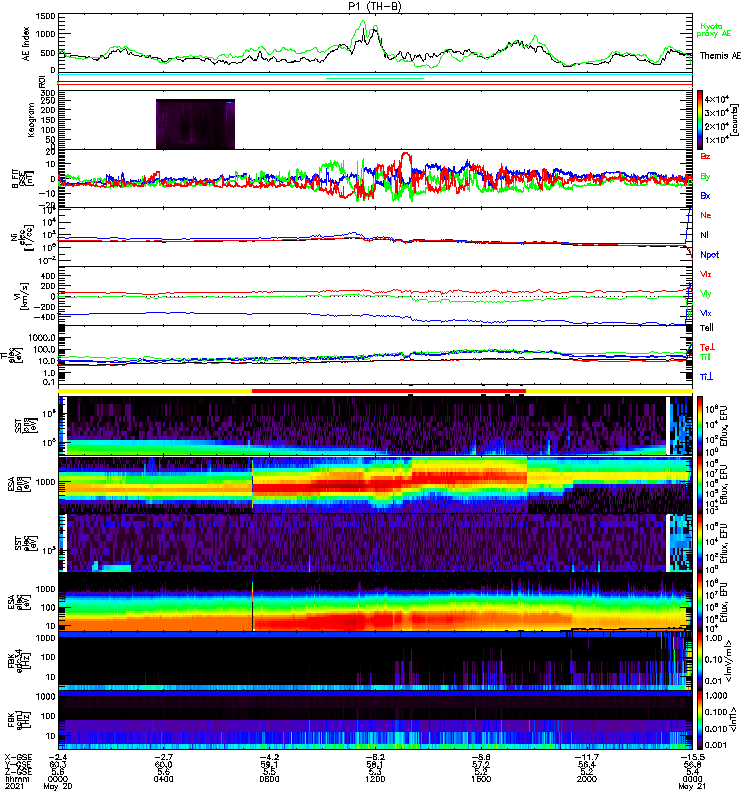This screenshot has height=800, width=750.
Task: Click the green Viy velocity legend label
Action: [705, 294]
